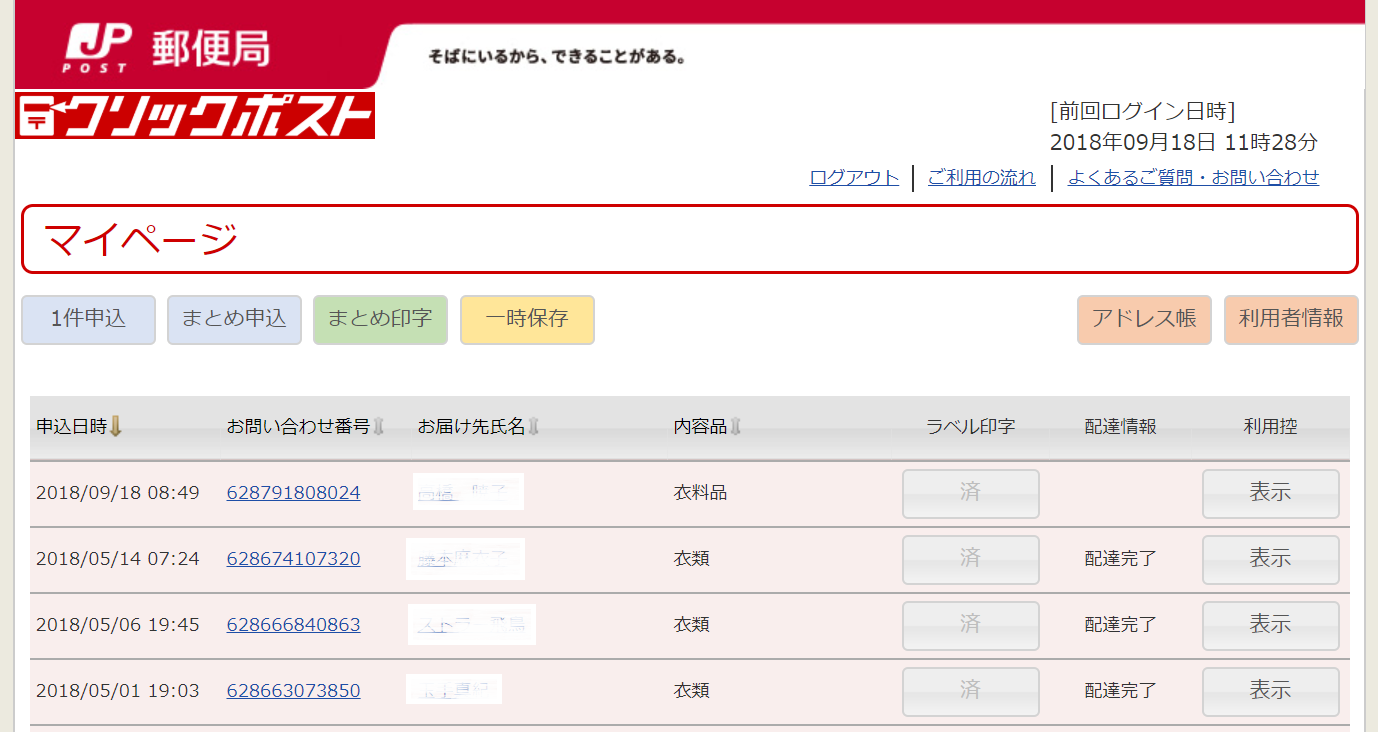Click the JP Post 郵便局 logo
The height and width of the screenshot is (732, 1378).
pyautogui.click(x=167, y=49)
